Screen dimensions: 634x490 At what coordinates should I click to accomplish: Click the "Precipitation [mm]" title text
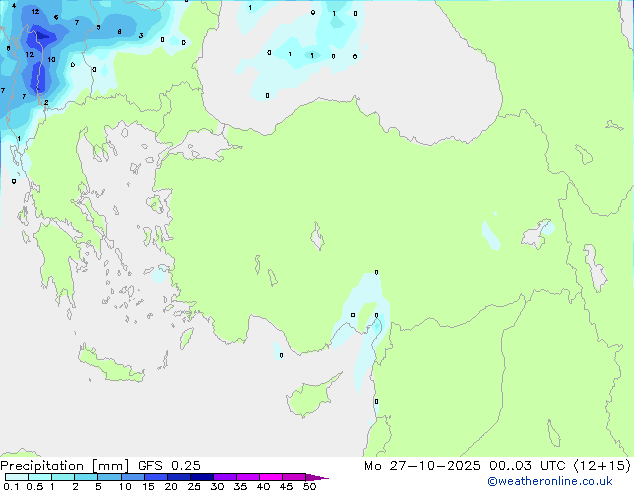coord(65,466)
